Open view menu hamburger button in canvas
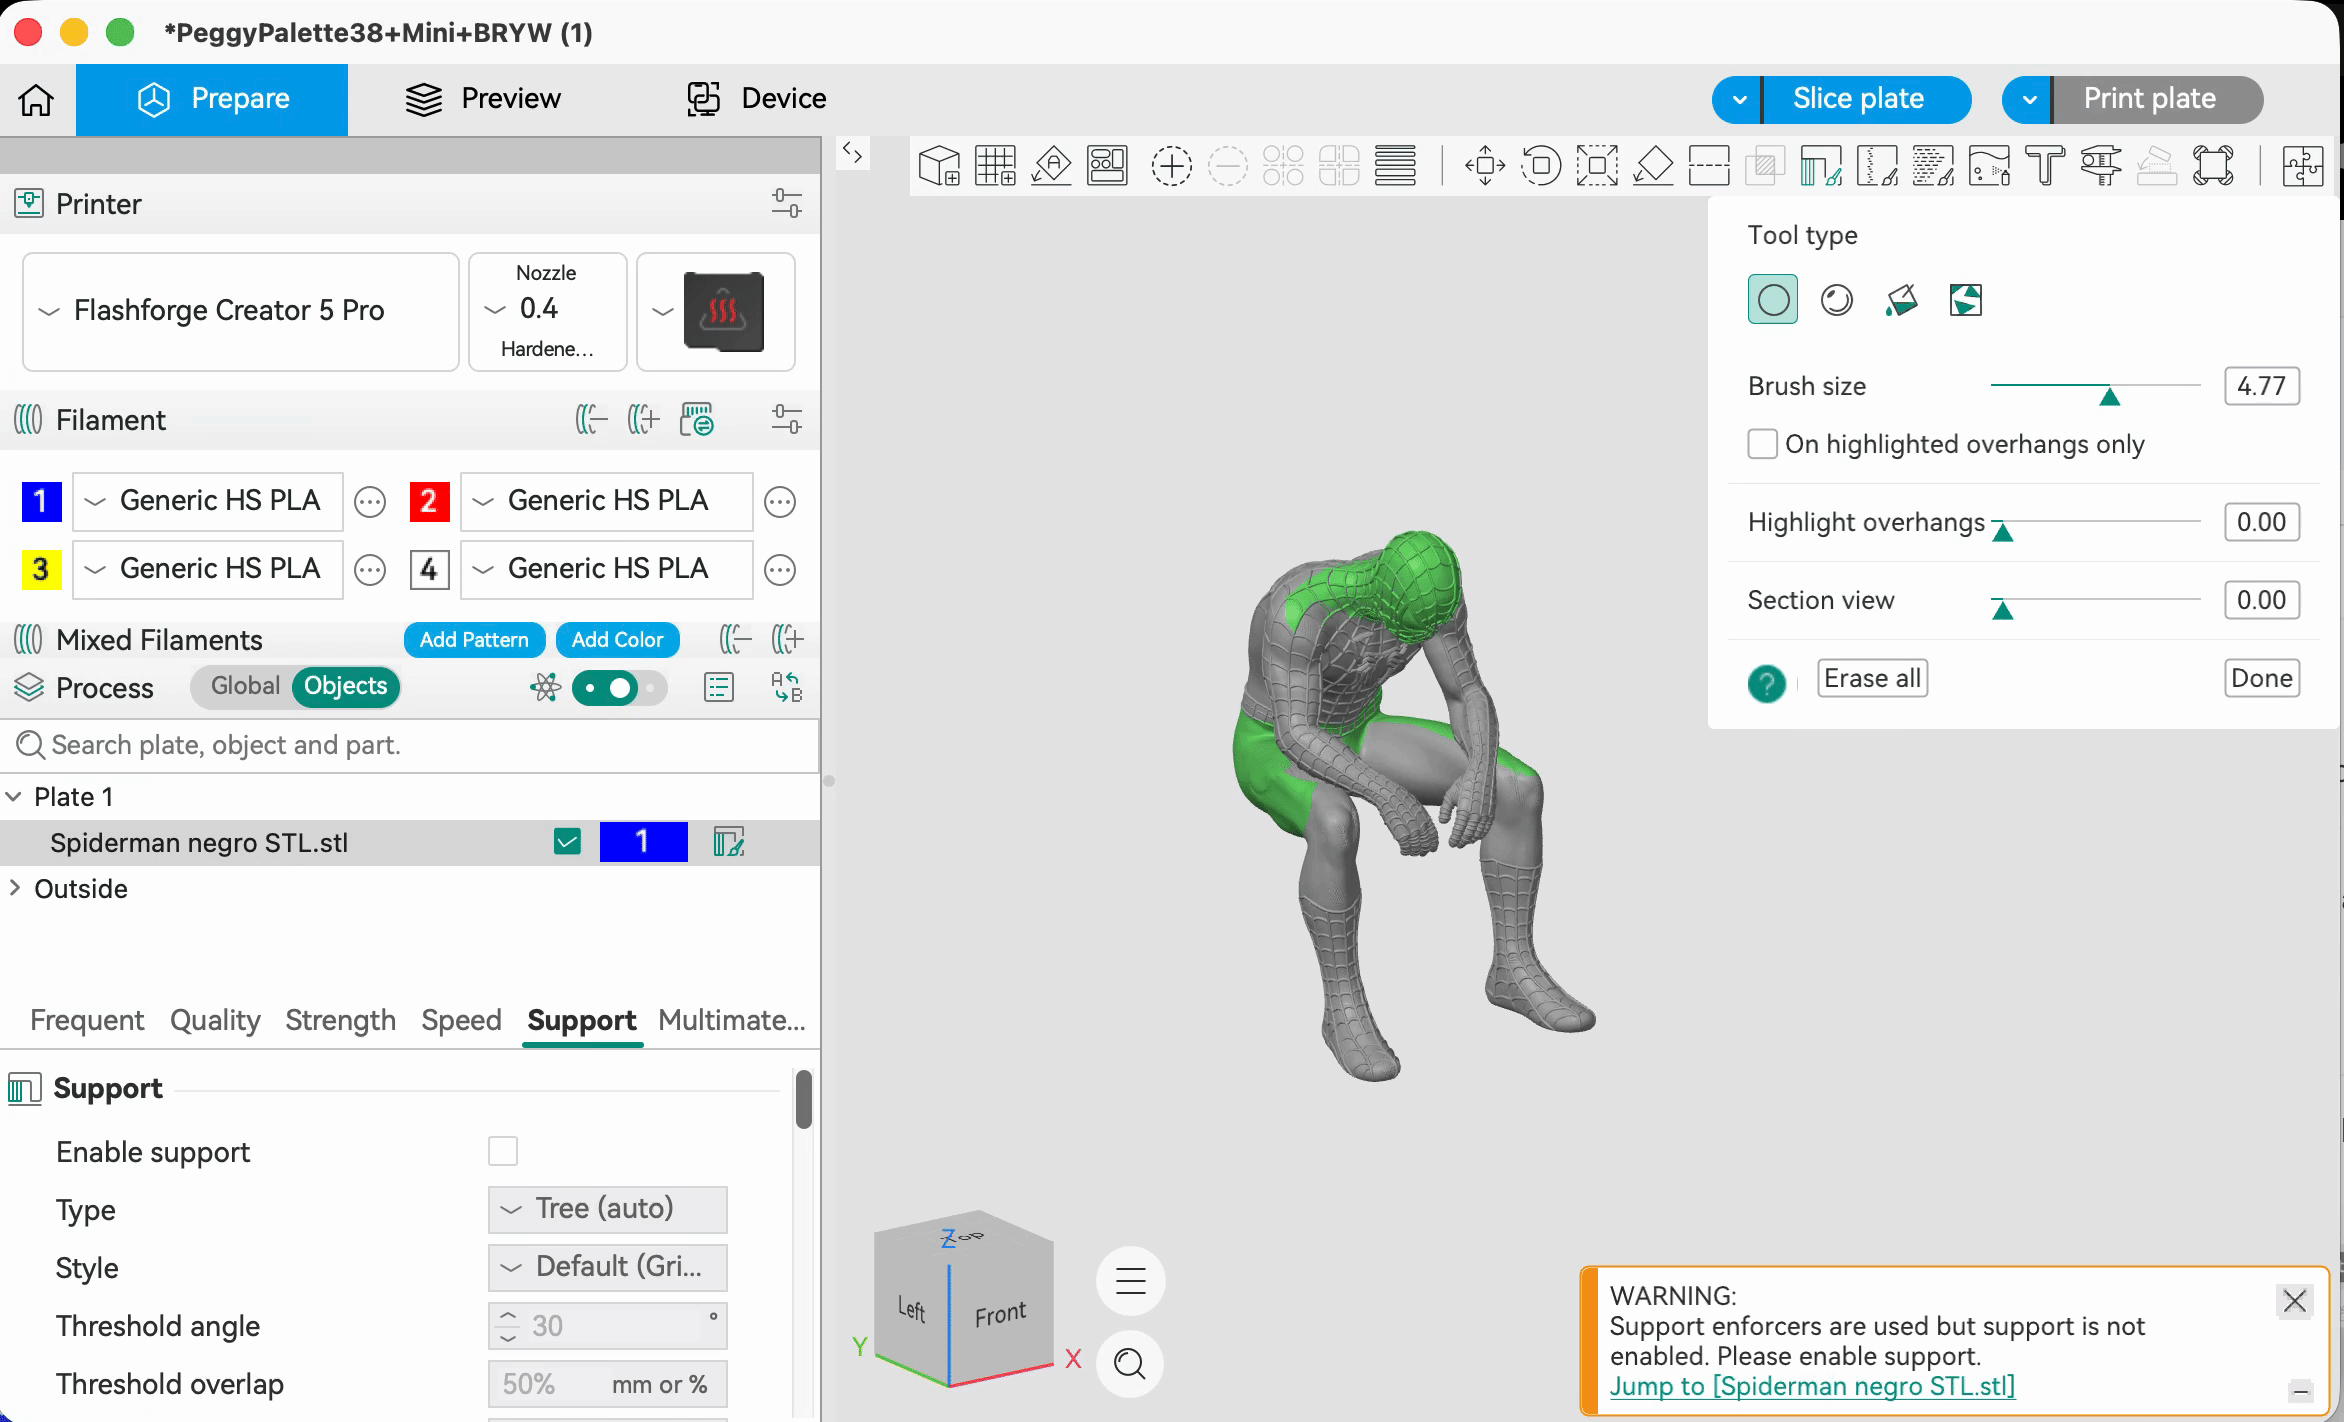This screenshot has width=2344, height=1422. pos(1131,1281)
